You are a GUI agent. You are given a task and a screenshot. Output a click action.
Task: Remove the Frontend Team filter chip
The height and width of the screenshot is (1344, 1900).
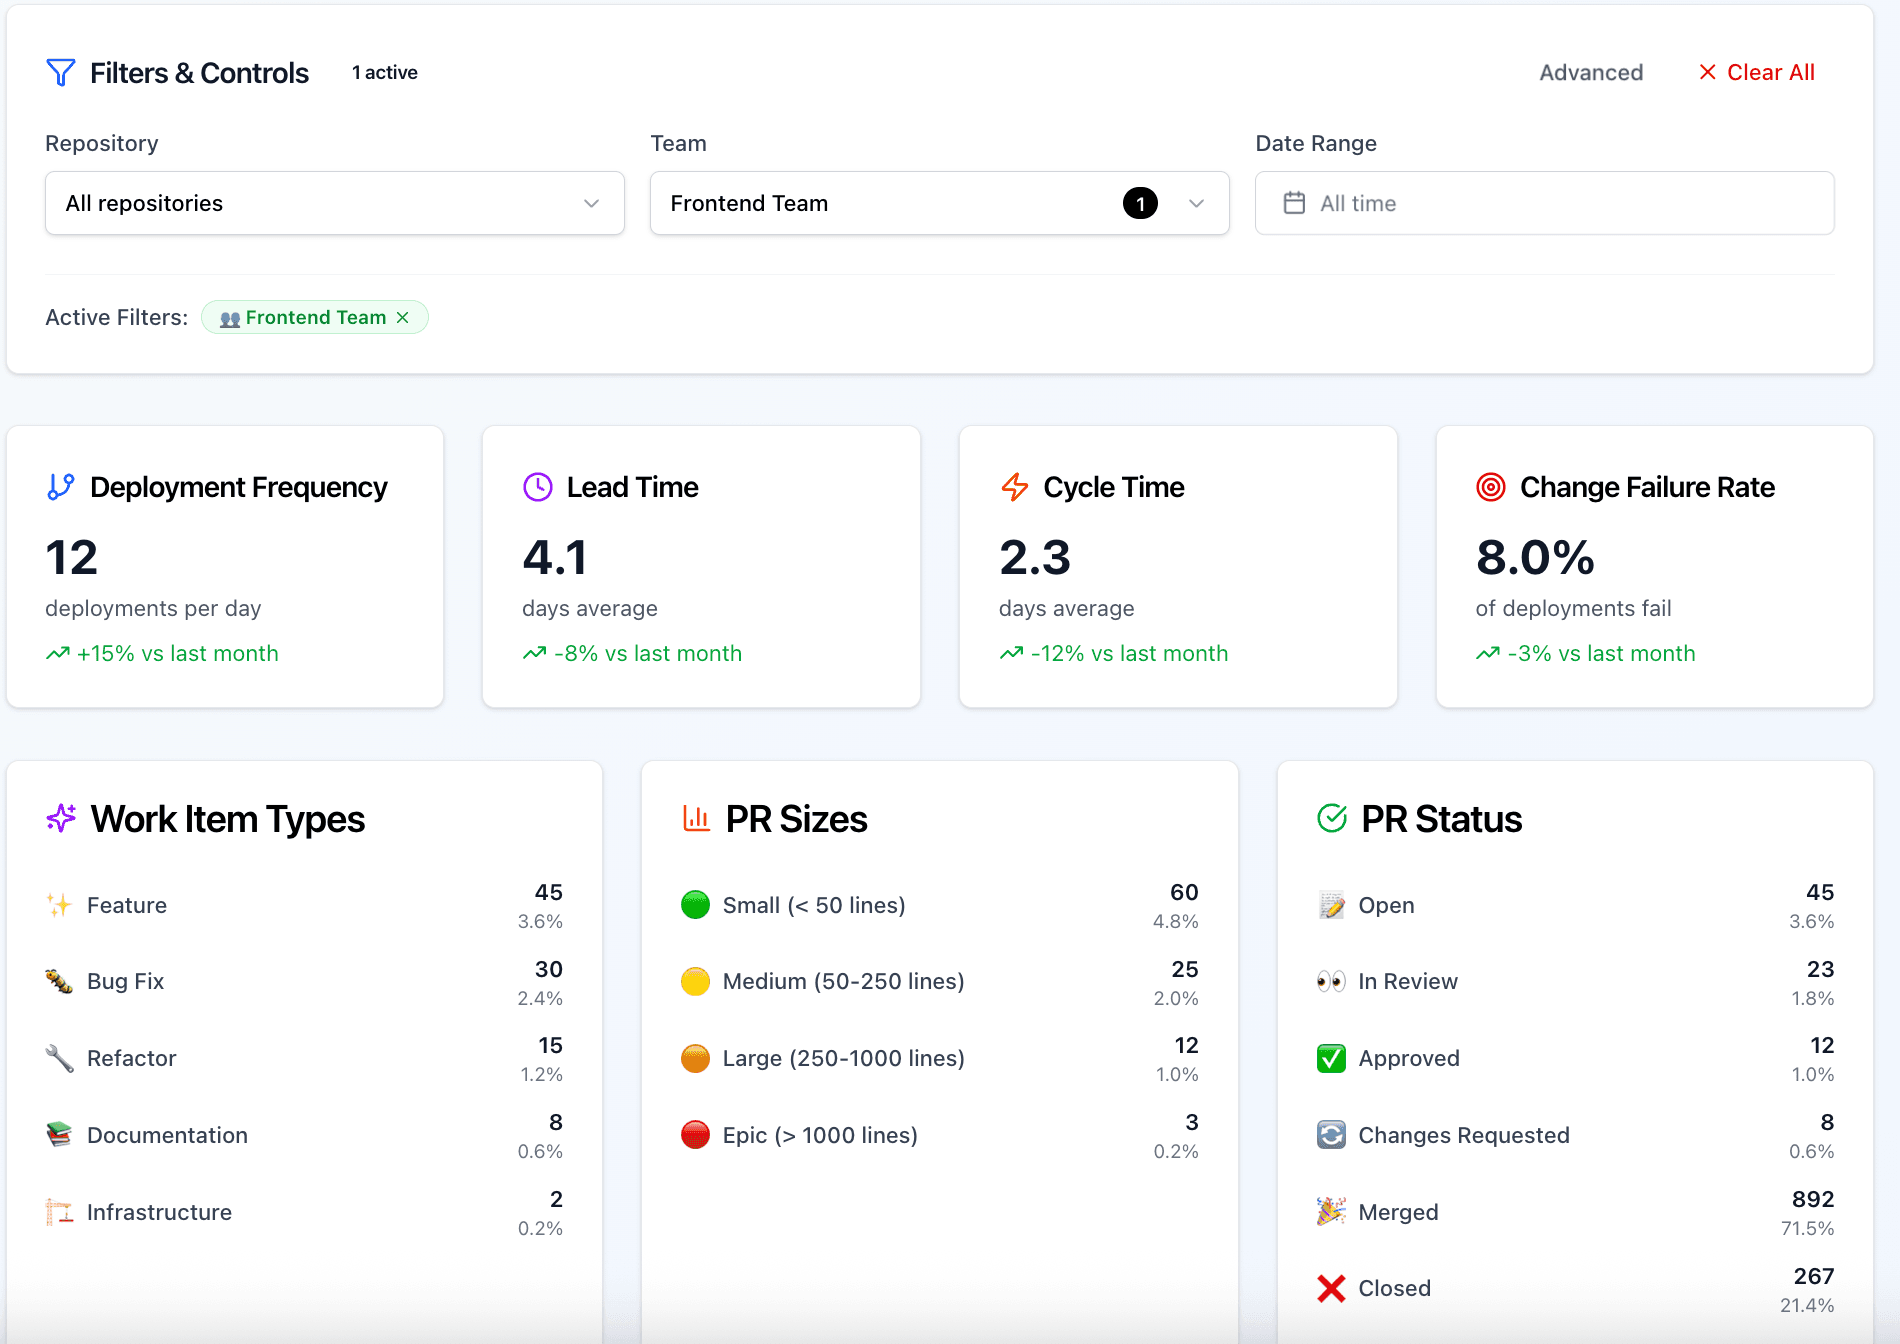[403, 318]
